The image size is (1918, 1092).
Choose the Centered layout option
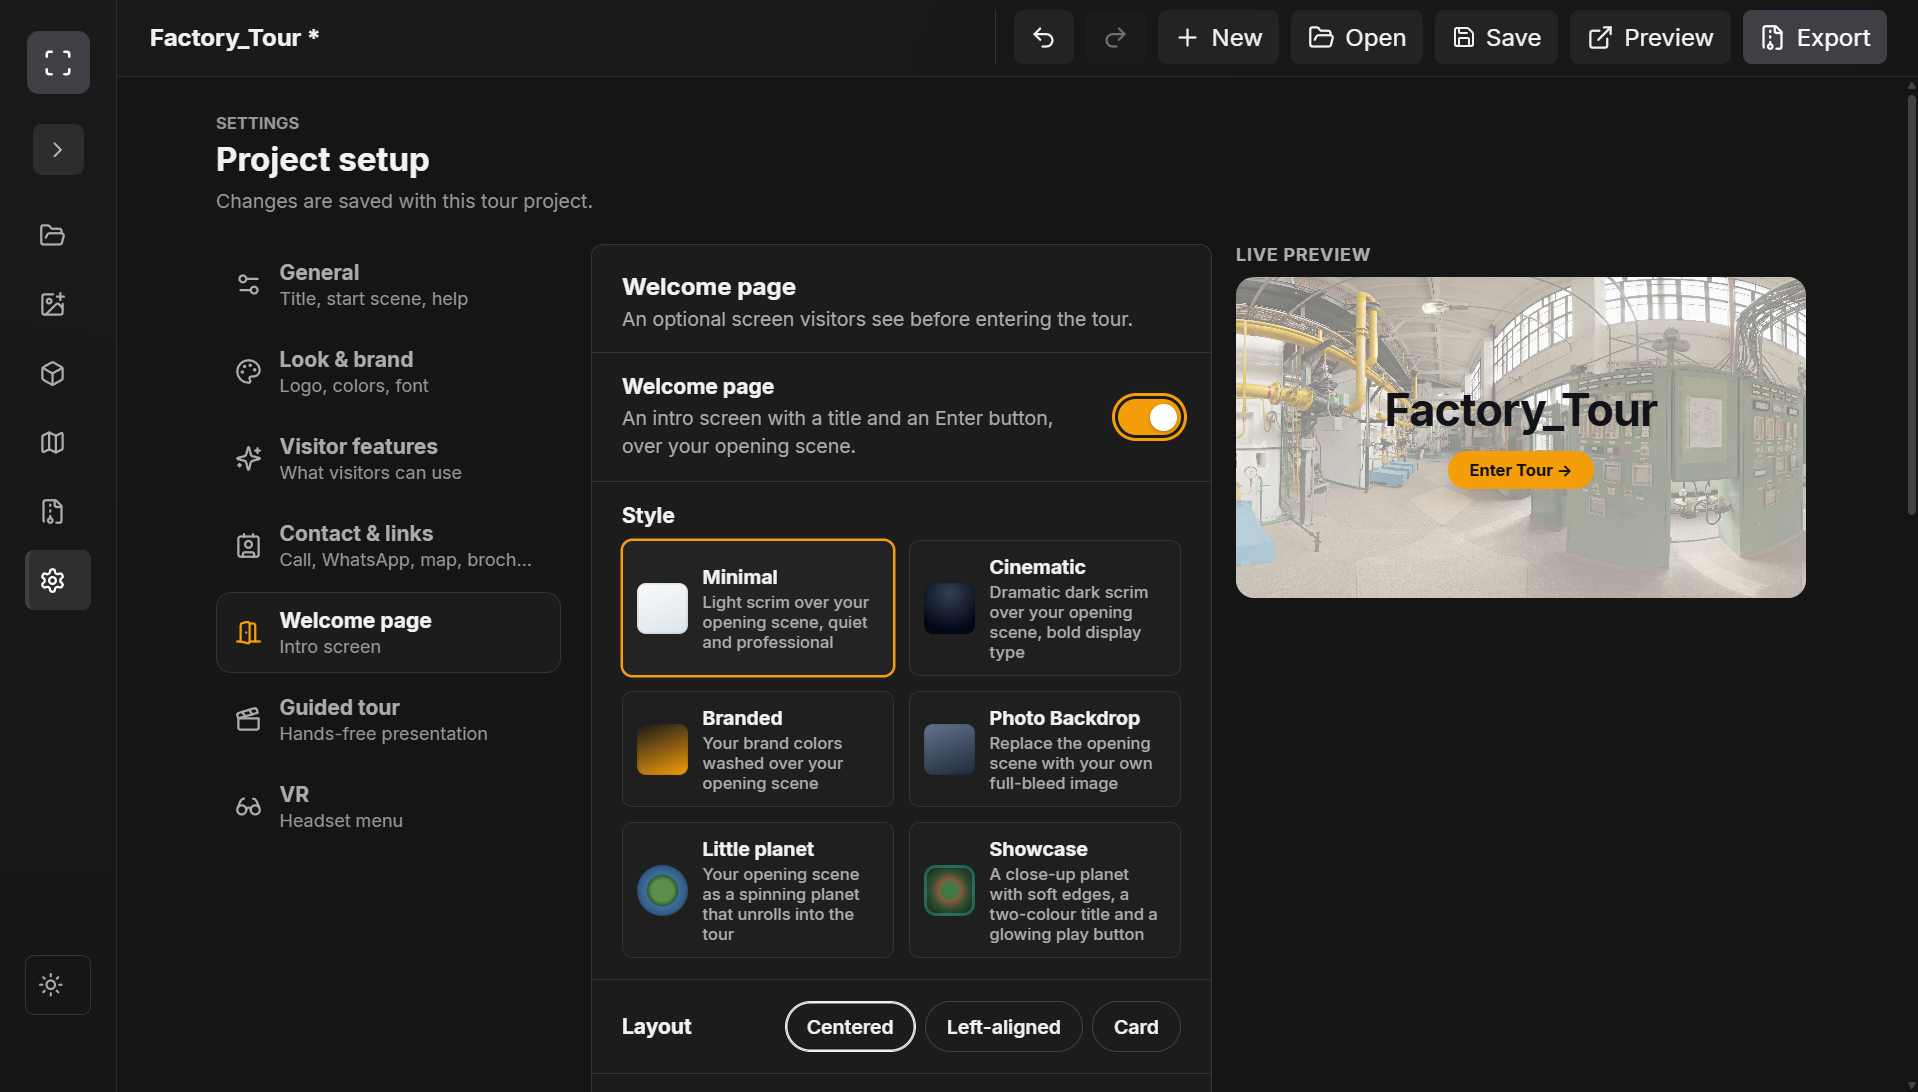click(850, 1027)
